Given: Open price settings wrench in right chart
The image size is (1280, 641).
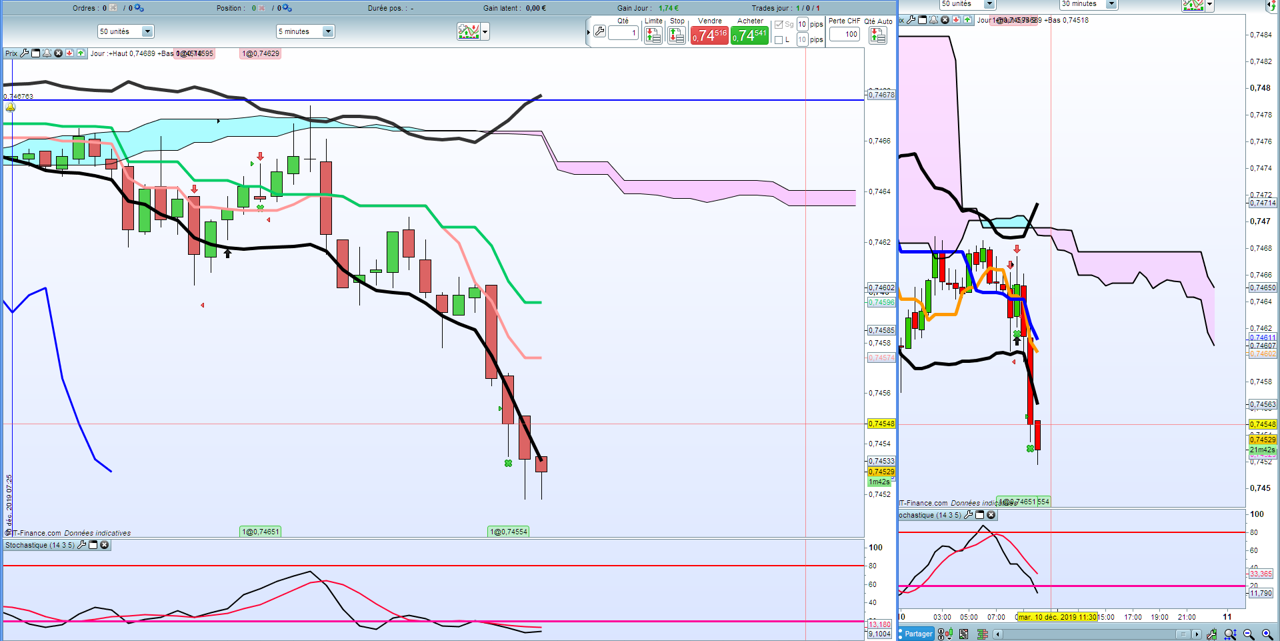Looking at the screenshot, I should coord(911,20).
